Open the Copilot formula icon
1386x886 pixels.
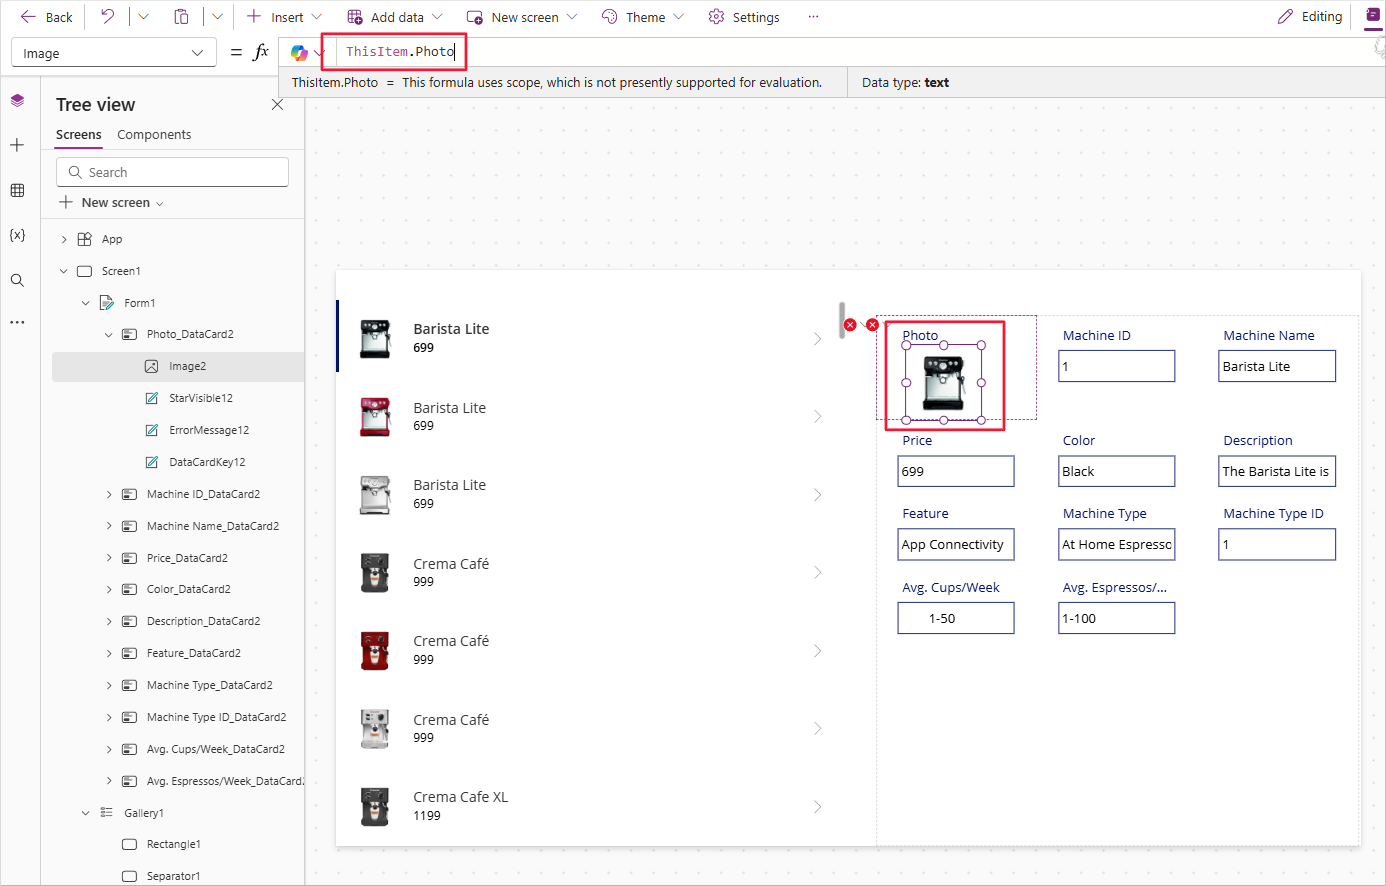click(x=299, y=52)
